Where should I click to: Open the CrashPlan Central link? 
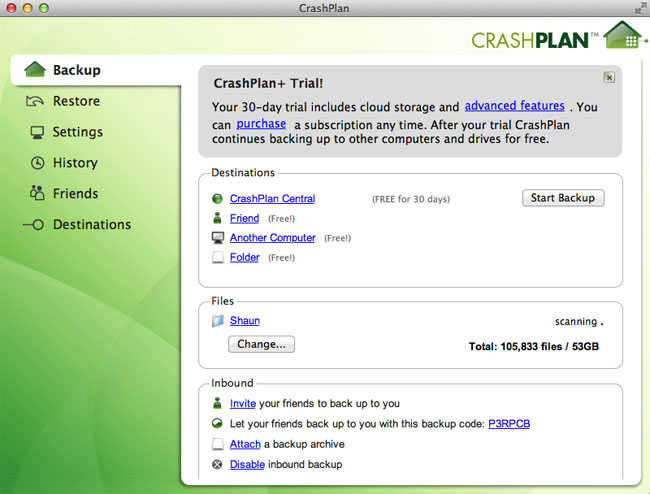coord(272,199)
